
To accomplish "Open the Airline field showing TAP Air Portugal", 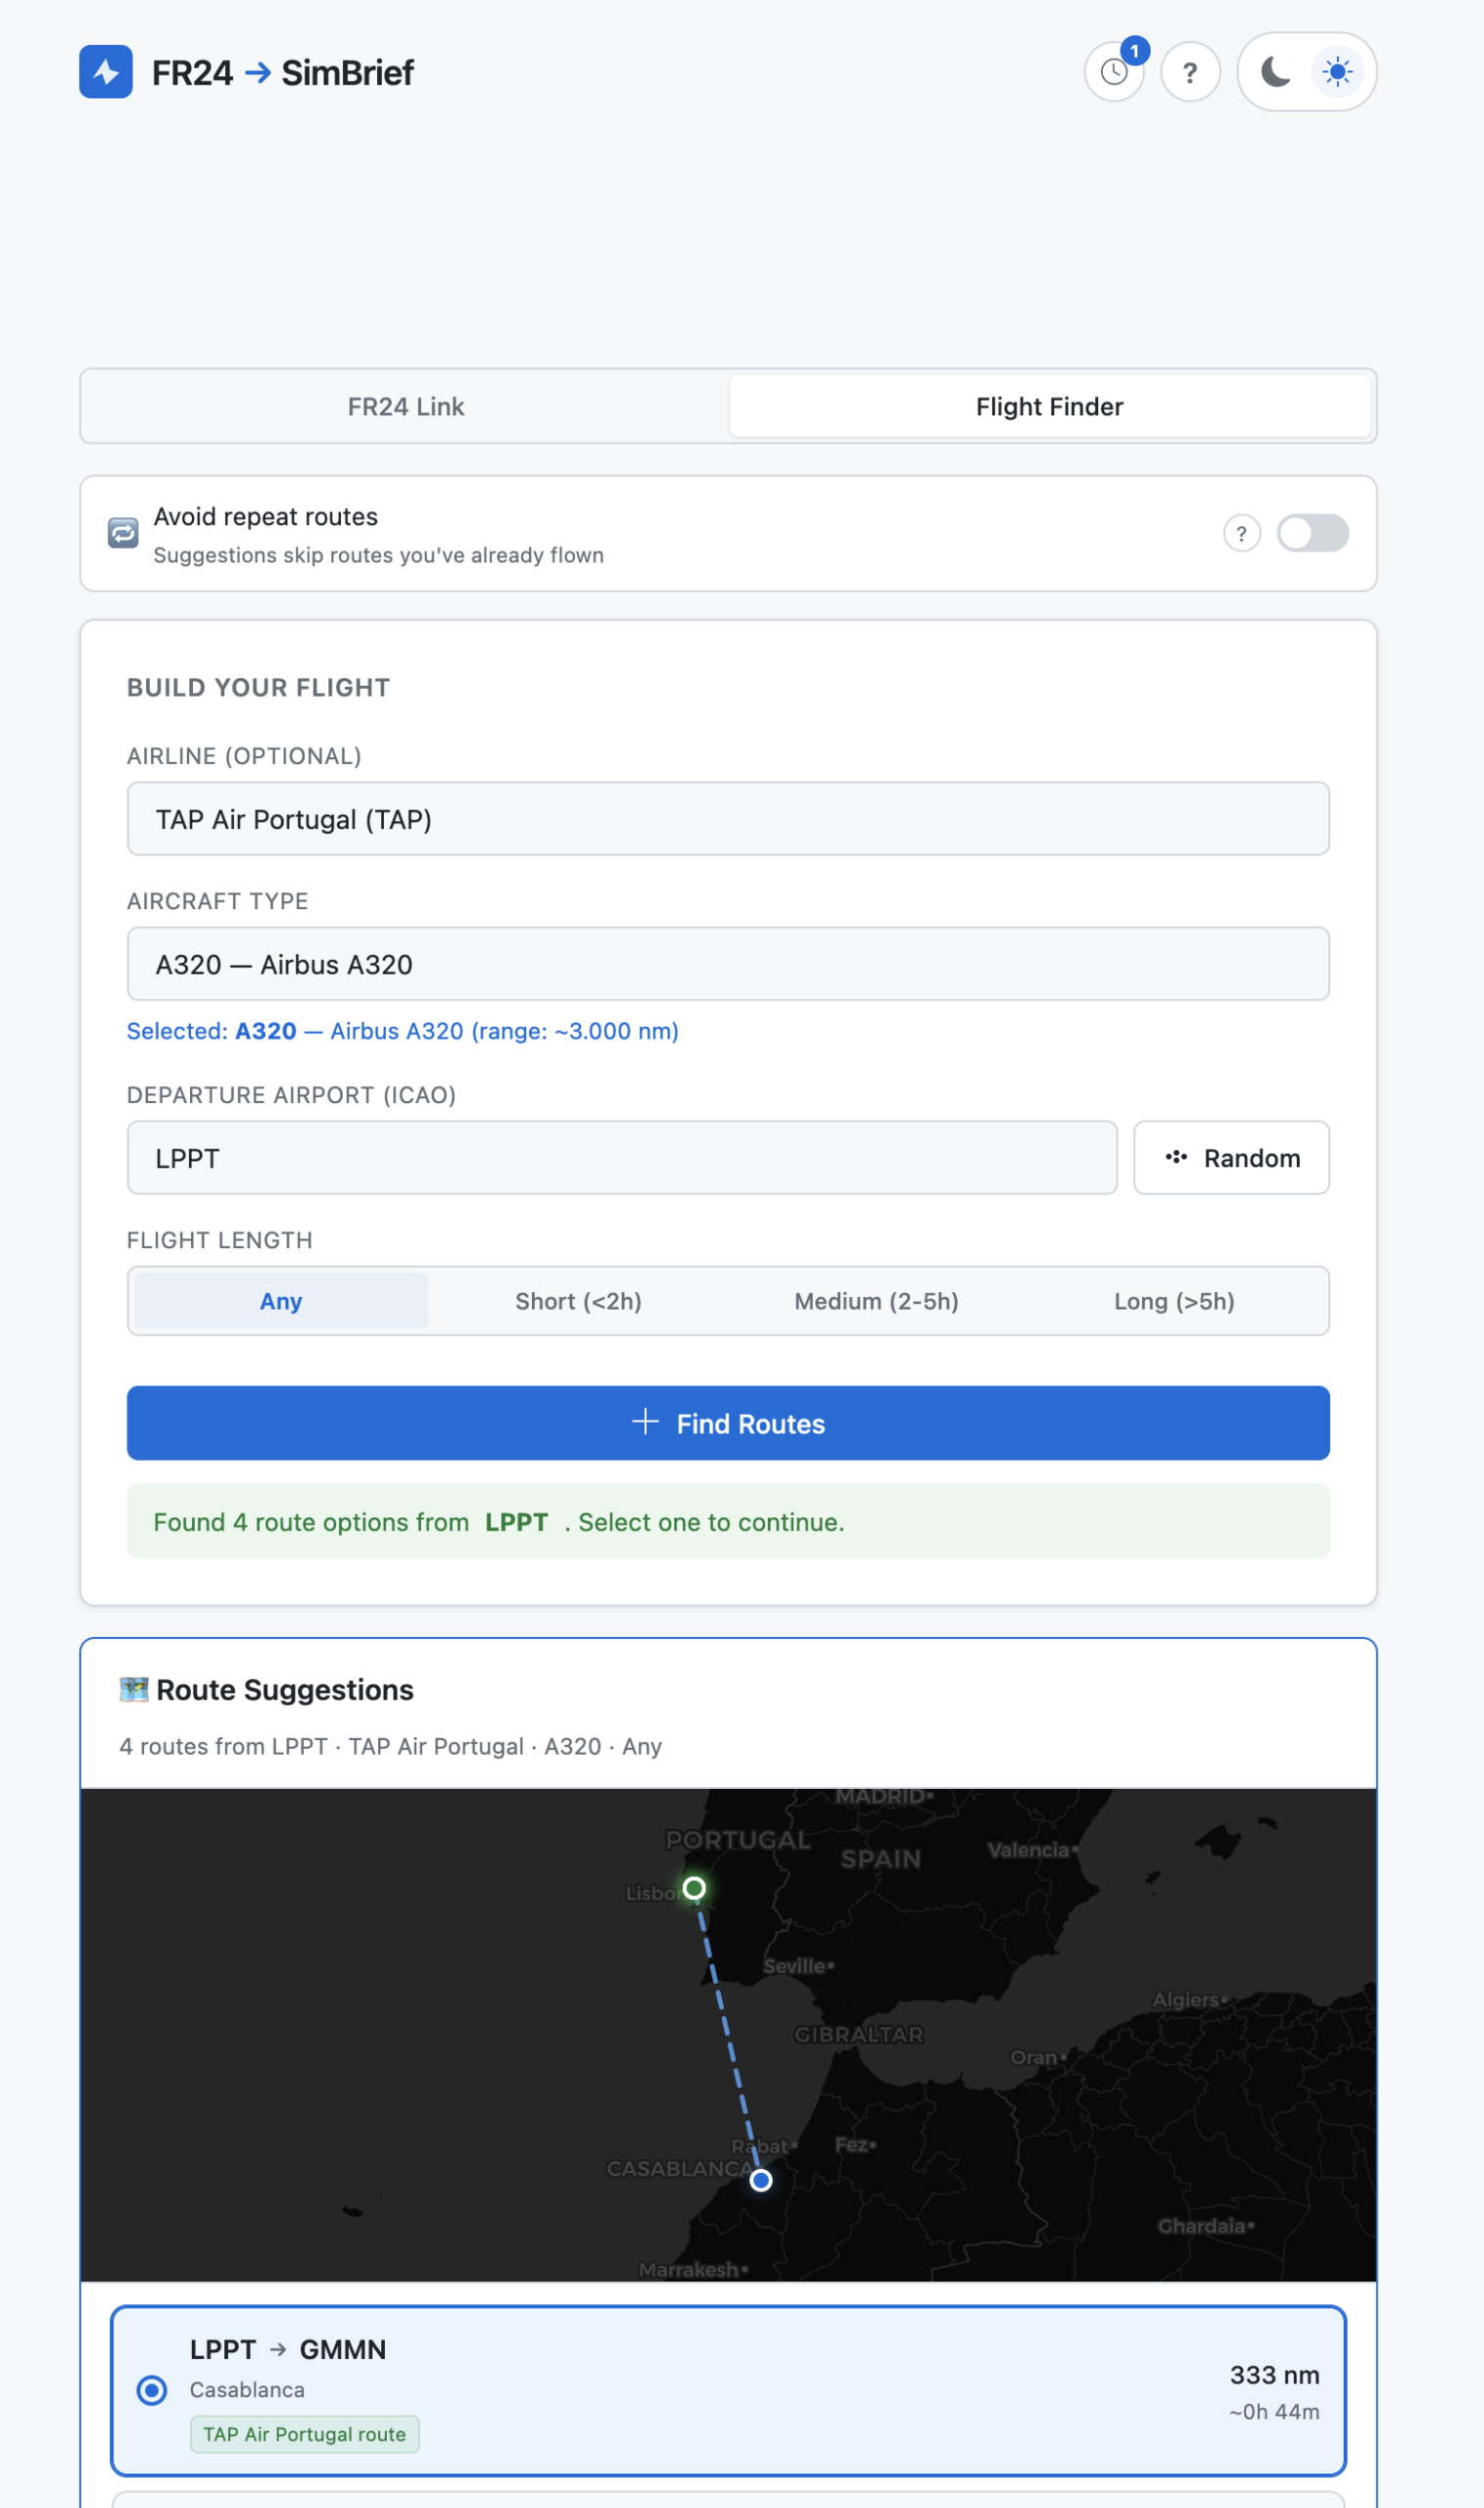I will [728, 819].
